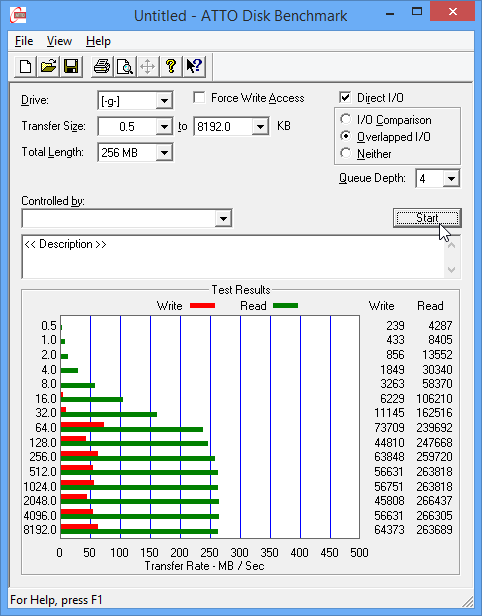Click the read value 106210
Screen dimensions: 482x616
pyautogui.click(x=434, y=398)
